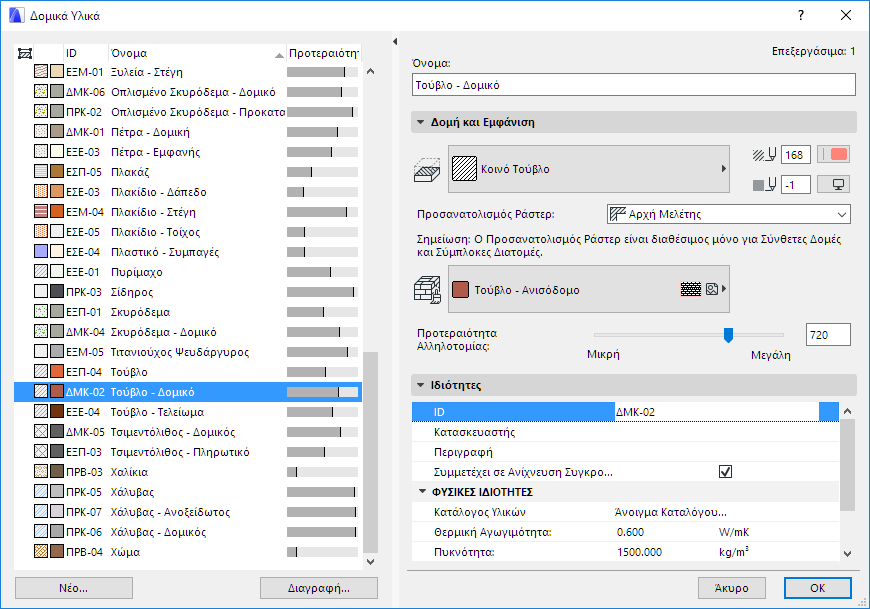Select the Σίδηρος material row
The height and width of the screenshot is (609, 870).
(x=188, y=292)
